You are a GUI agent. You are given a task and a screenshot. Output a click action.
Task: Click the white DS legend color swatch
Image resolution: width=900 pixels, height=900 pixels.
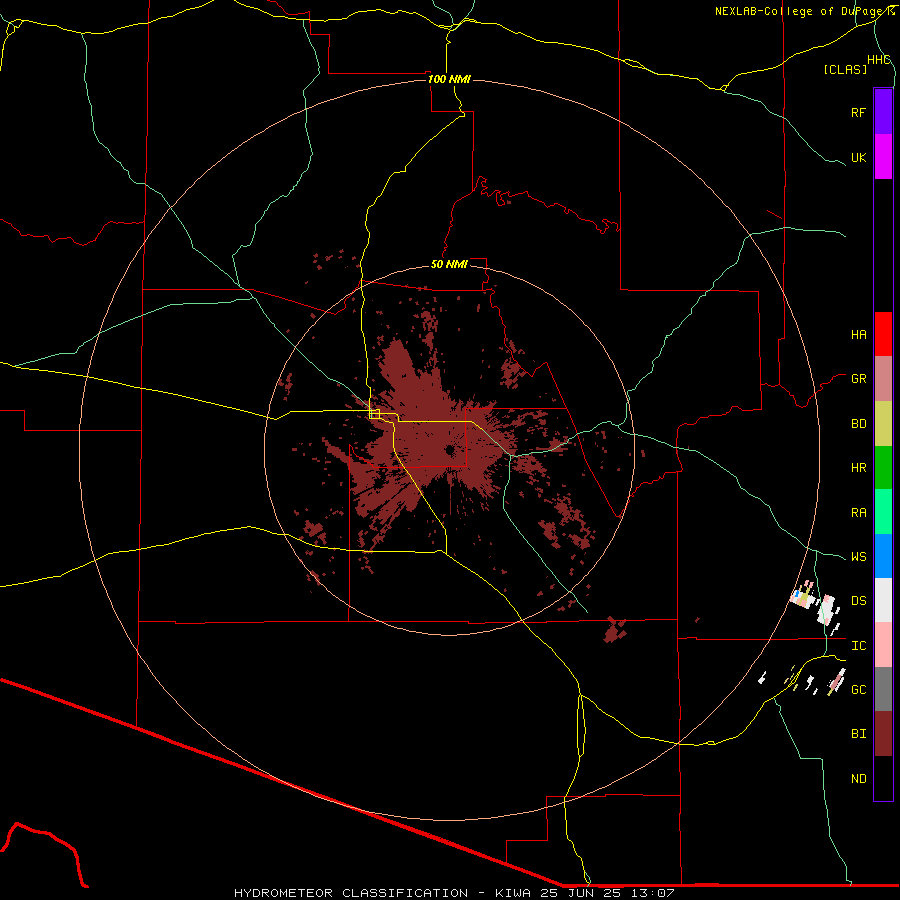click(x=883, y=600)
